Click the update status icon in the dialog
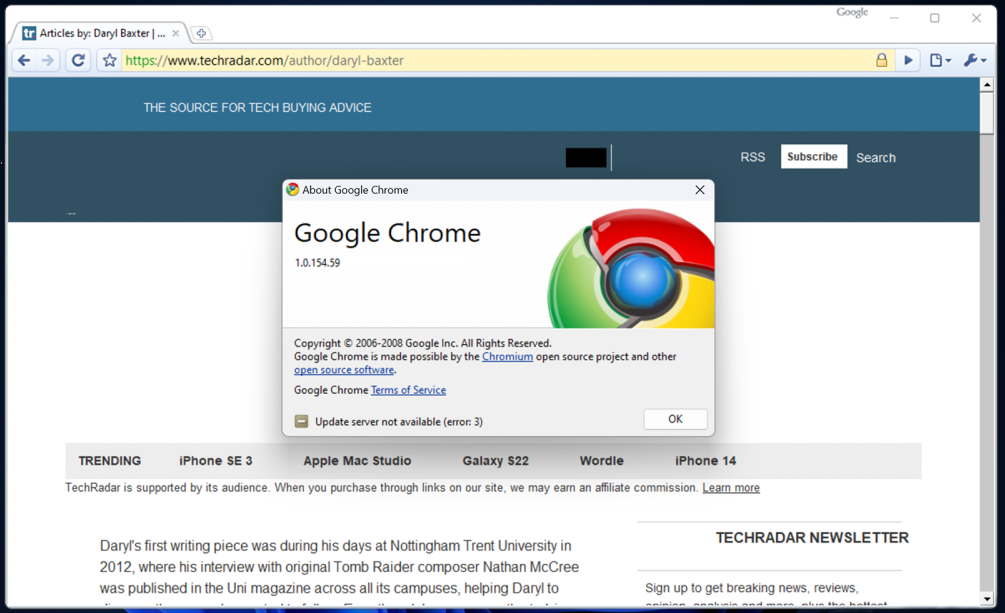1005x613 pixels. (301, 421)
